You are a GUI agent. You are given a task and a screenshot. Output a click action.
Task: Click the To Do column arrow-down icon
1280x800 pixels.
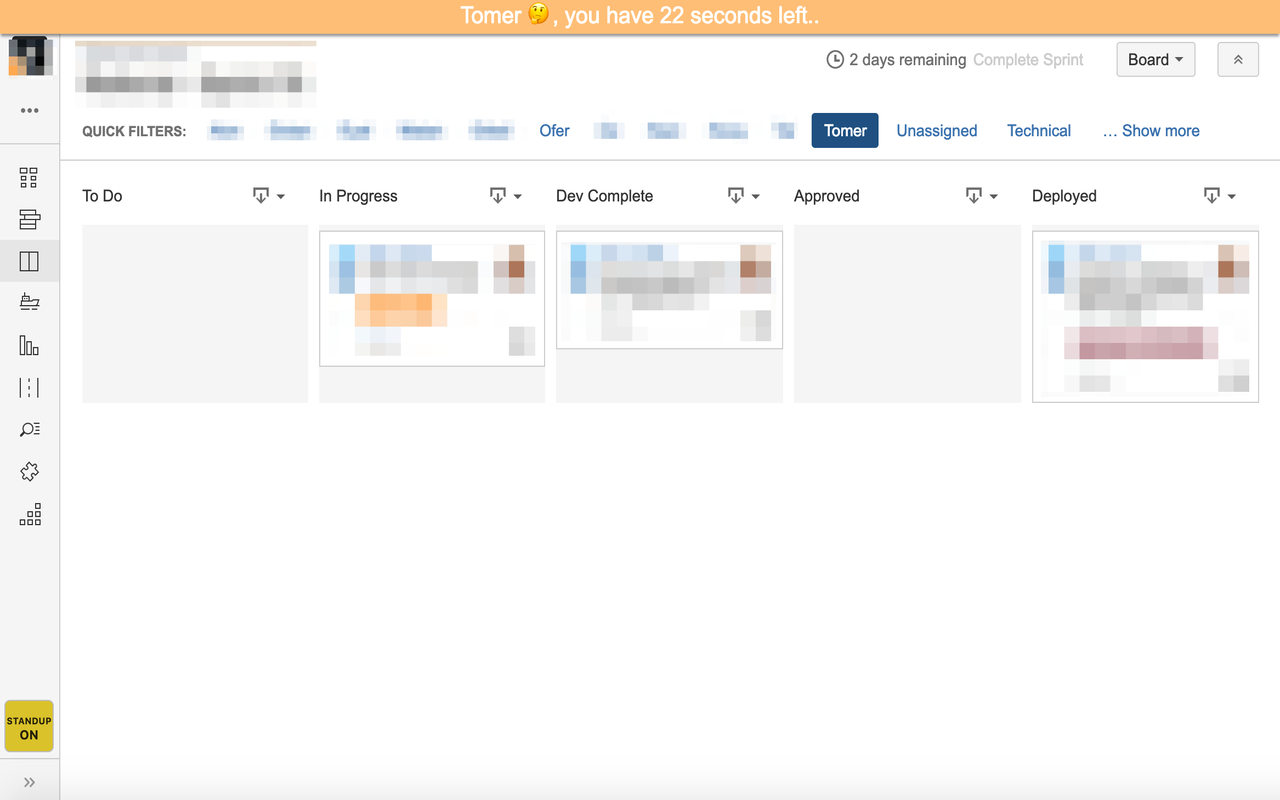pyautogui.click(x=261, y=196)
